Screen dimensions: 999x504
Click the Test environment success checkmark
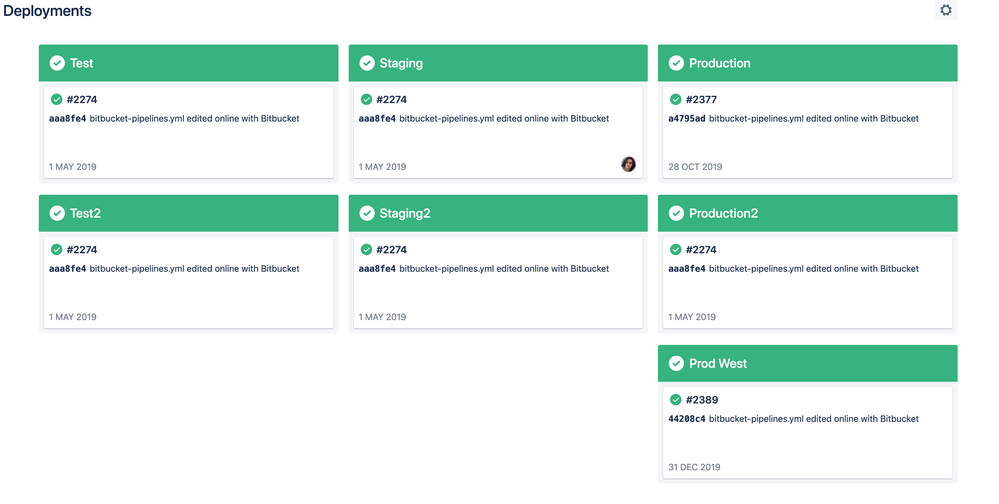(57, 63)
